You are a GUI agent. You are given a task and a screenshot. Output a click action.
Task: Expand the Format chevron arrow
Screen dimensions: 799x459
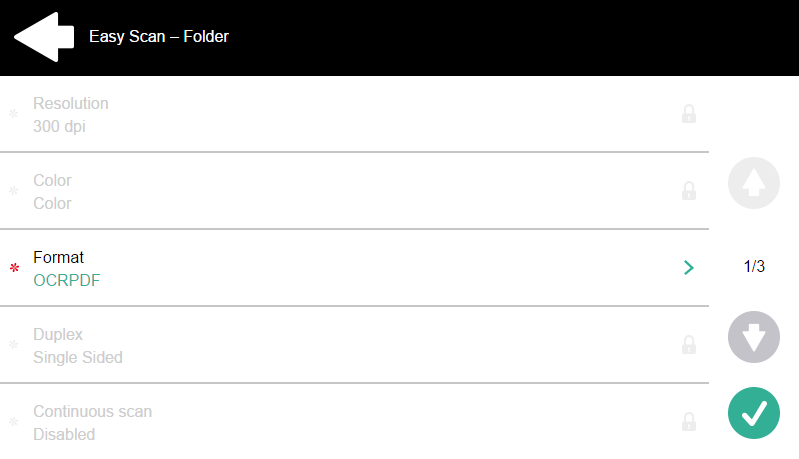tap(688, 268)
